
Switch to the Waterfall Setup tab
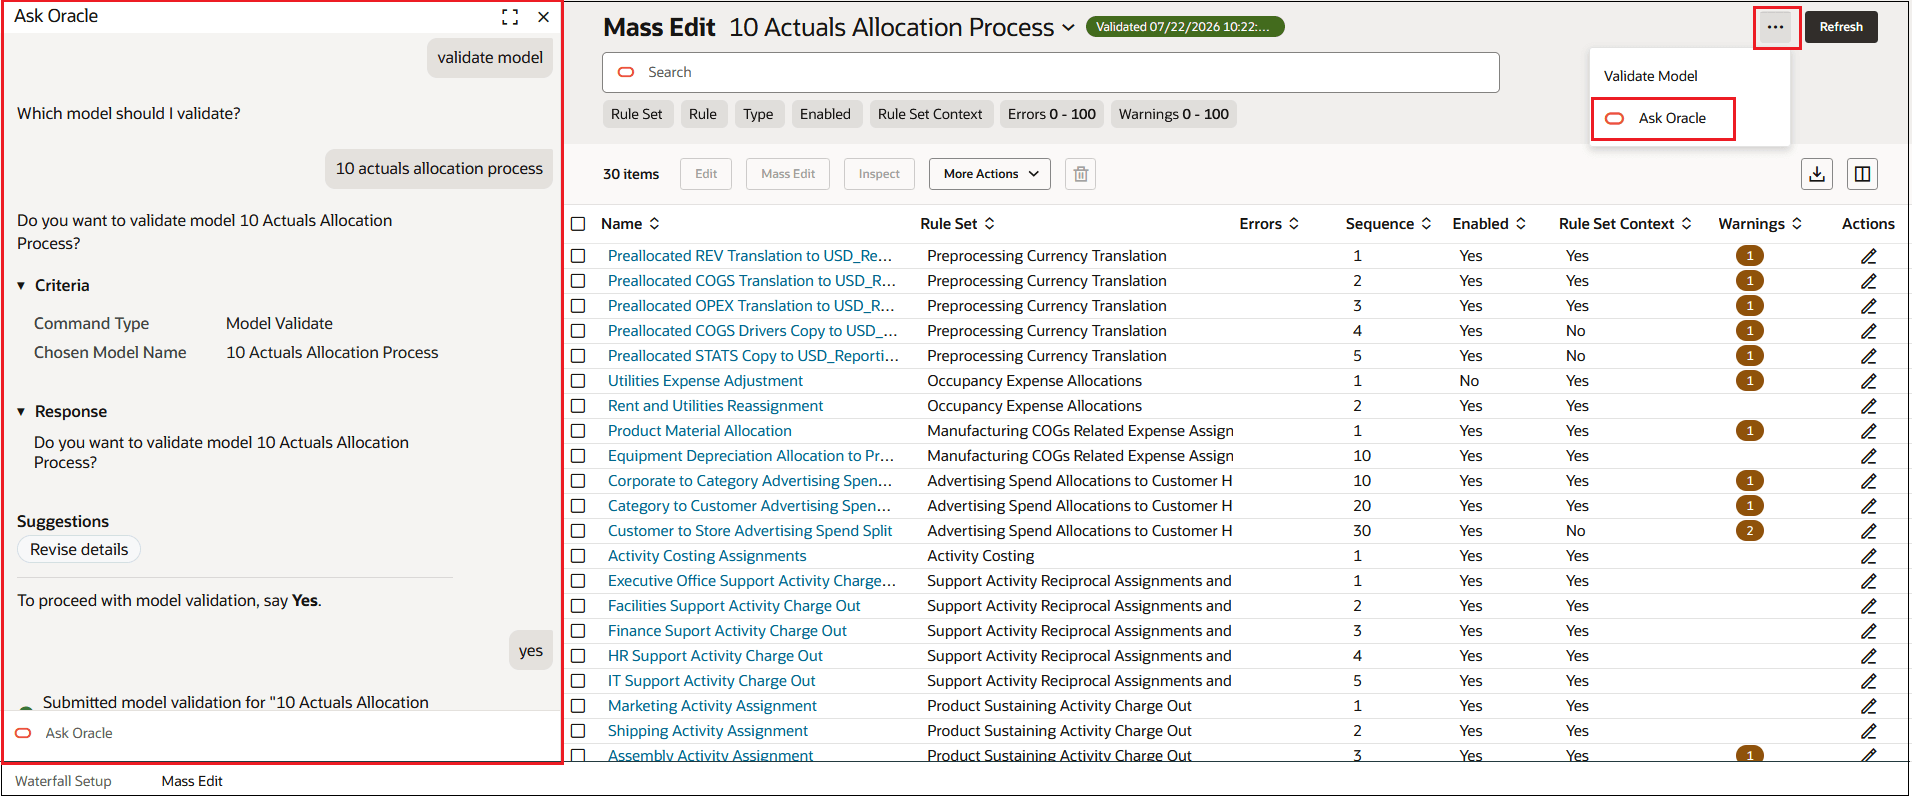coord(63,781)
